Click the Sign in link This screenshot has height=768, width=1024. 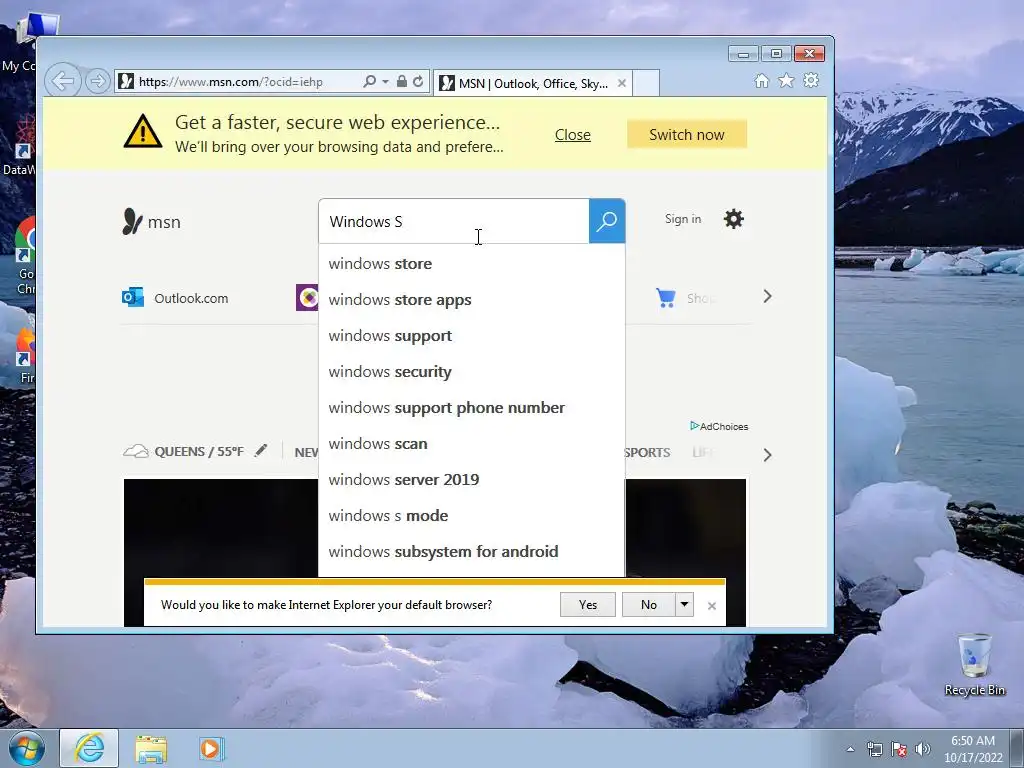[682, 219]
